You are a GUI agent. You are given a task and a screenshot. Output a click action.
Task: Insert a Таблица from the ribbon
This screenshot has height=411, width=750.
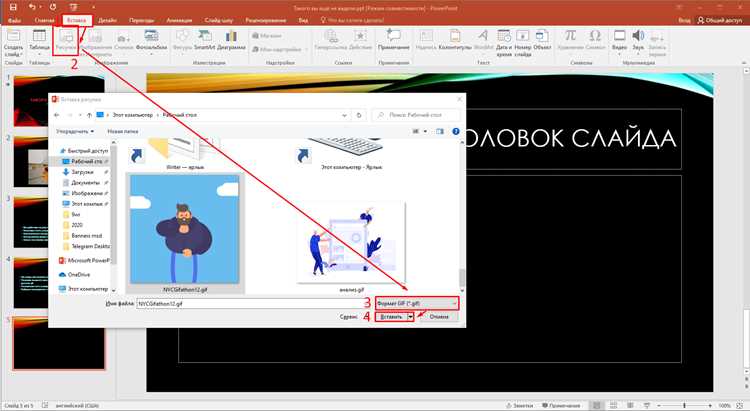(x=39, y=41)
